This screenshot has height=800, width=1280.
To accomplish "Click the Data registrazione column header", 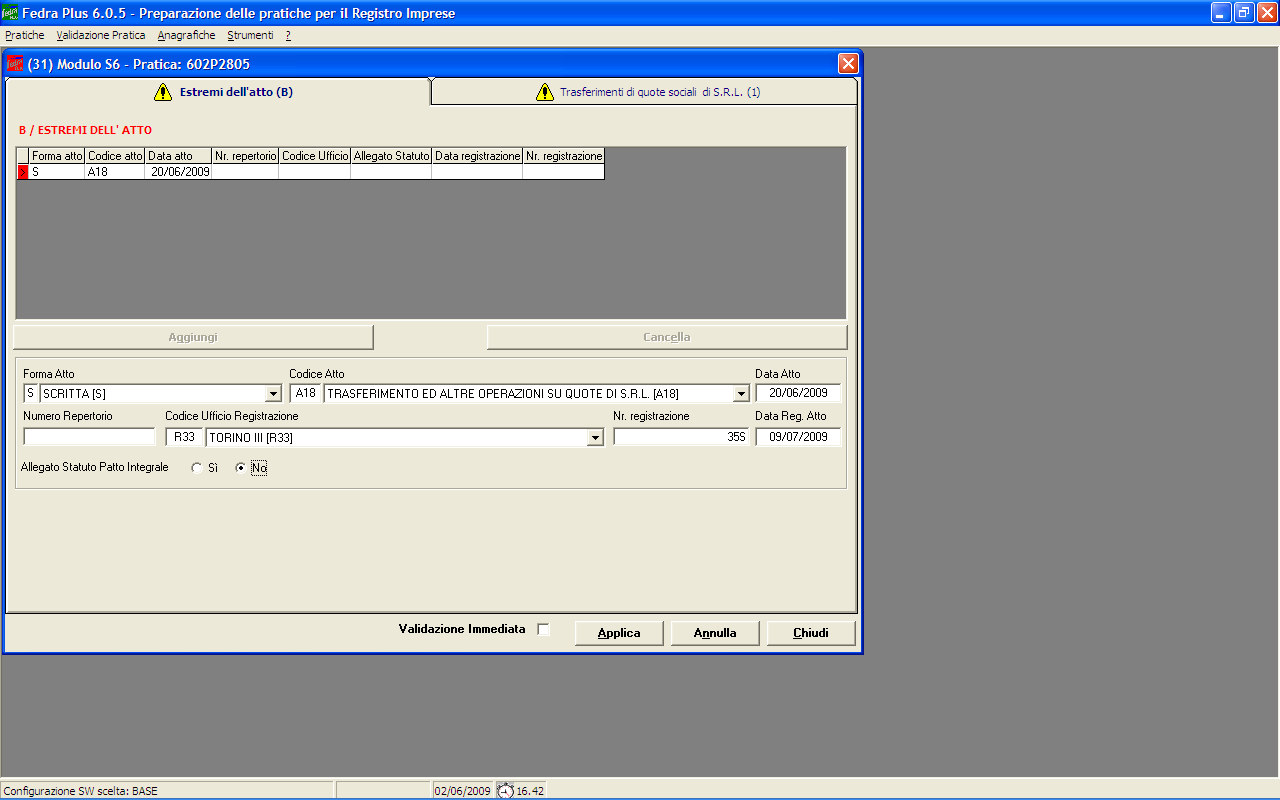I will point(477,156).
